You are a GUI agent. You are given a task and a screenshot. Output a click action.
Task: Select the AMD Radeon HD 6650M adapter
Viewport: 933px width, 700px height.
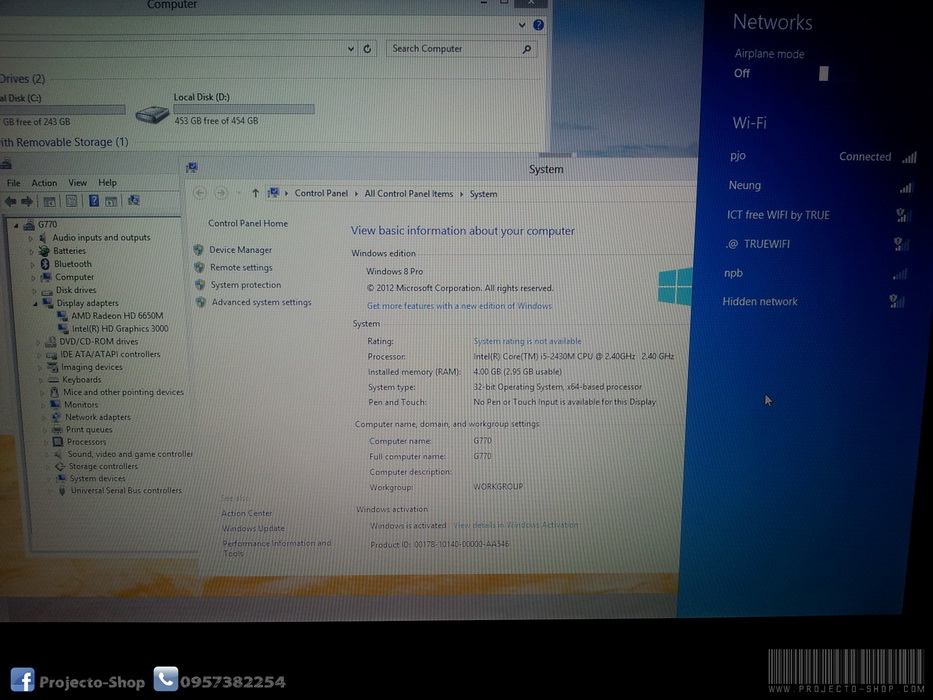click(x=117, y=315)
